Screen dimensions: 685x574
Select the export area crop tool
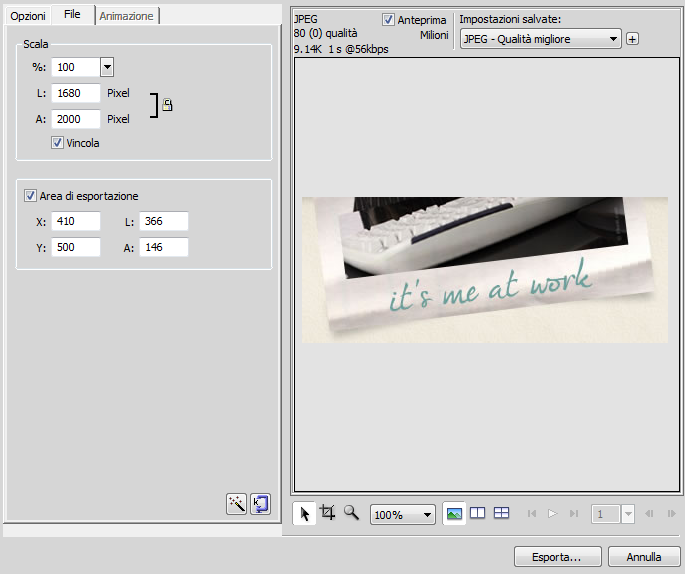[328, 512]
